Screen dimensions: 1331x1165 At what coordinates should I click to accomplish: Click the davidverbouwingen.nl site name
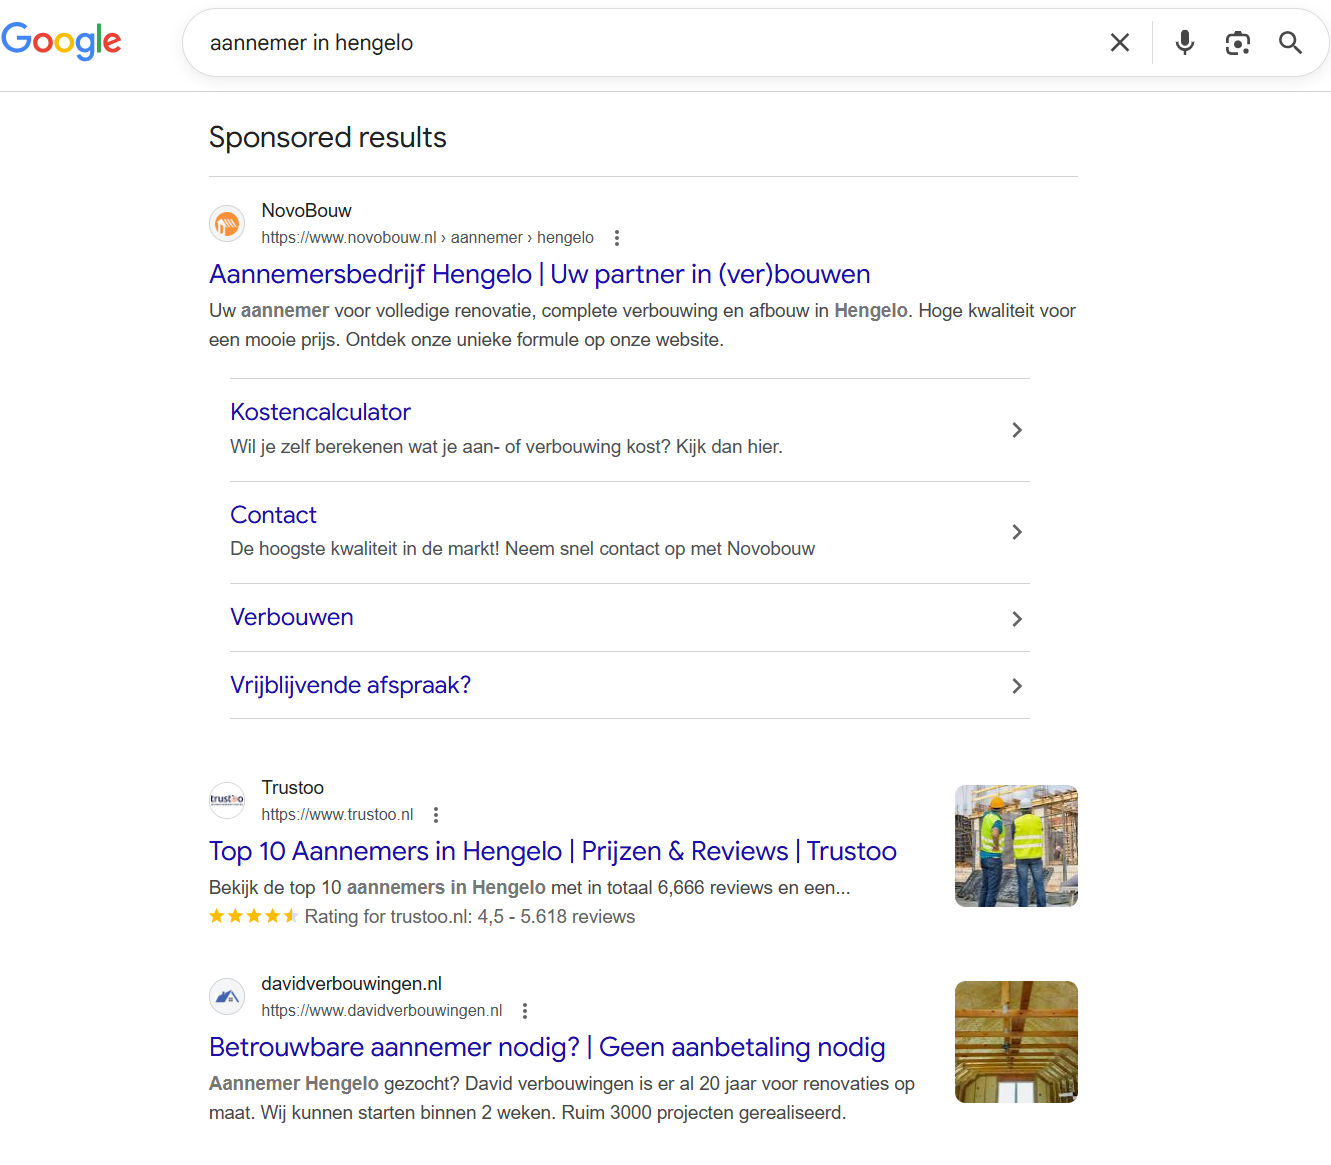(x=351, y=984)
